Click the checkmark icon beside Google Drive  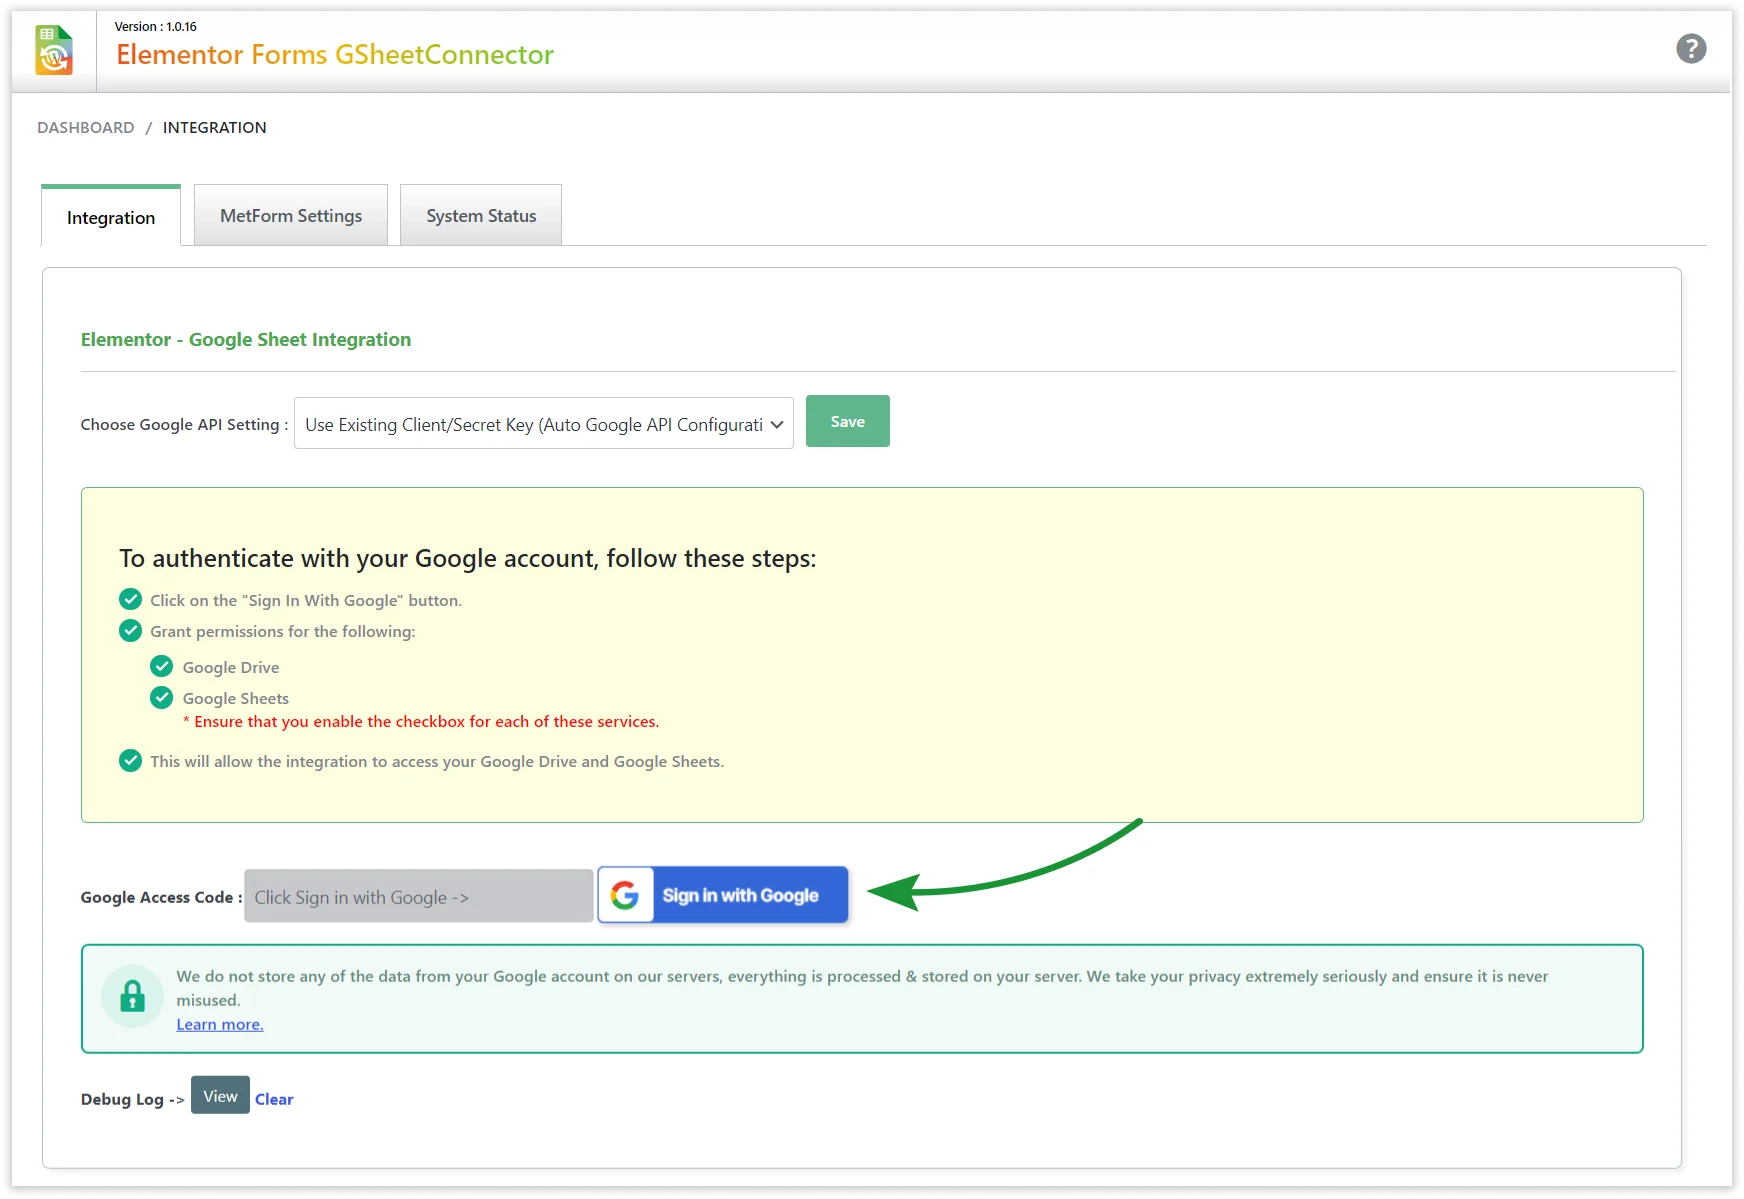click(x=161, y=667)
